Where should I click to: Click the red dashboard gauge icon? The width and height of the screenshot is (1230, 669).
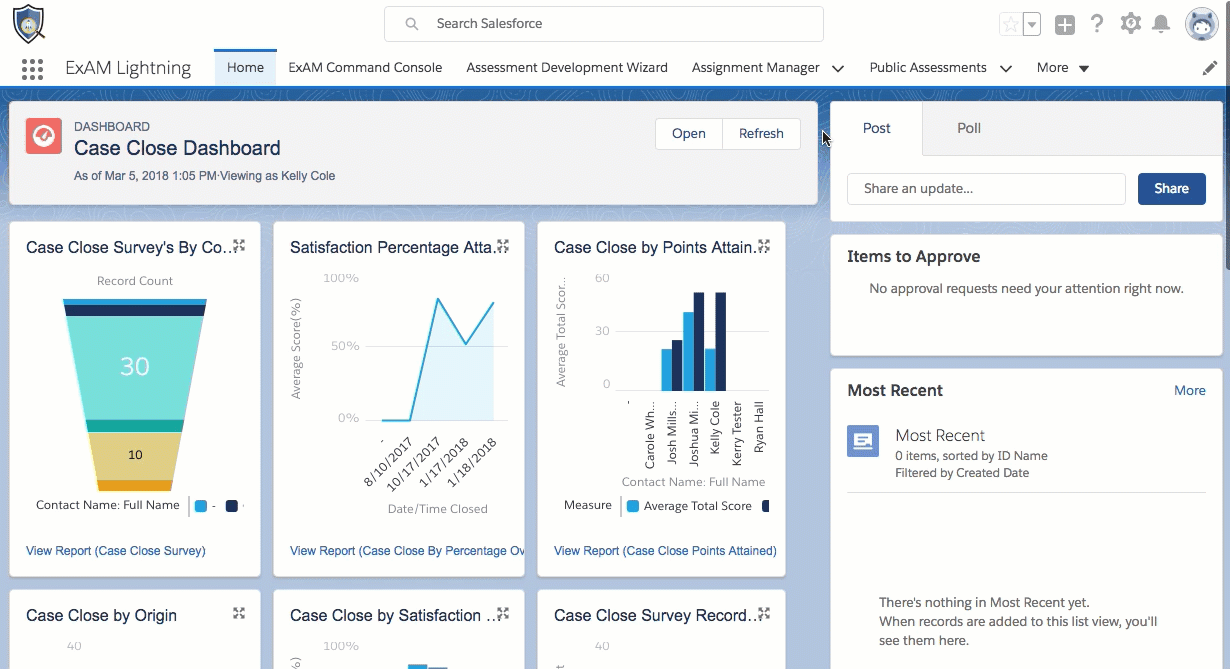point(44,136)
